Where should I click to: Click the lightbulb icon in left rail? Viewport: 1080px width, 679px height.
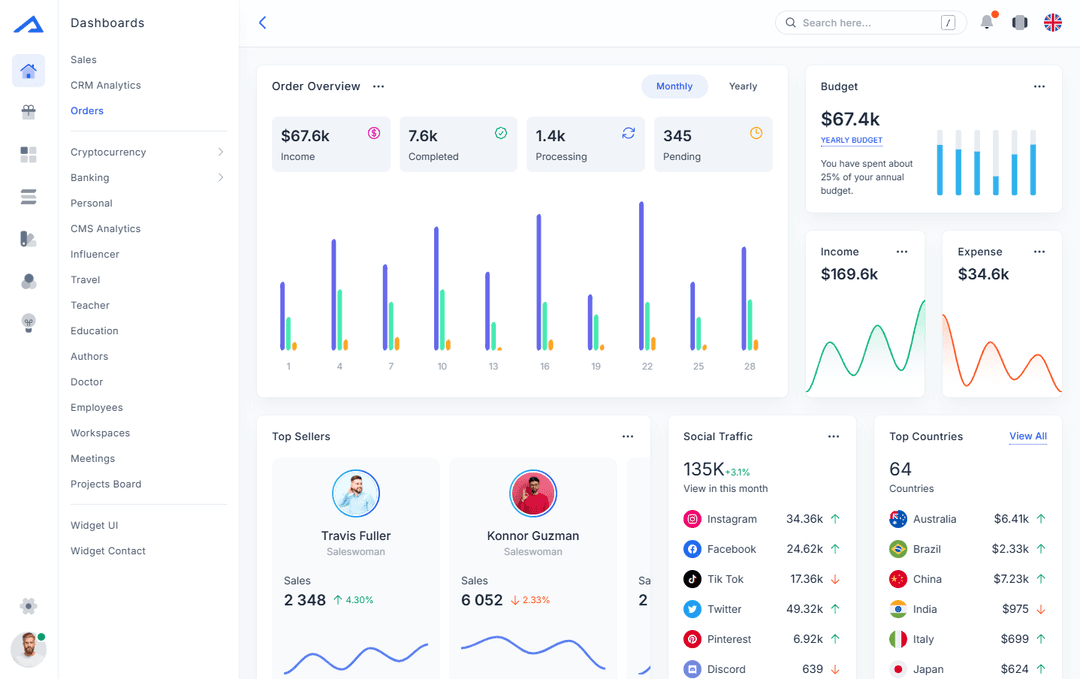coord(28,322)
